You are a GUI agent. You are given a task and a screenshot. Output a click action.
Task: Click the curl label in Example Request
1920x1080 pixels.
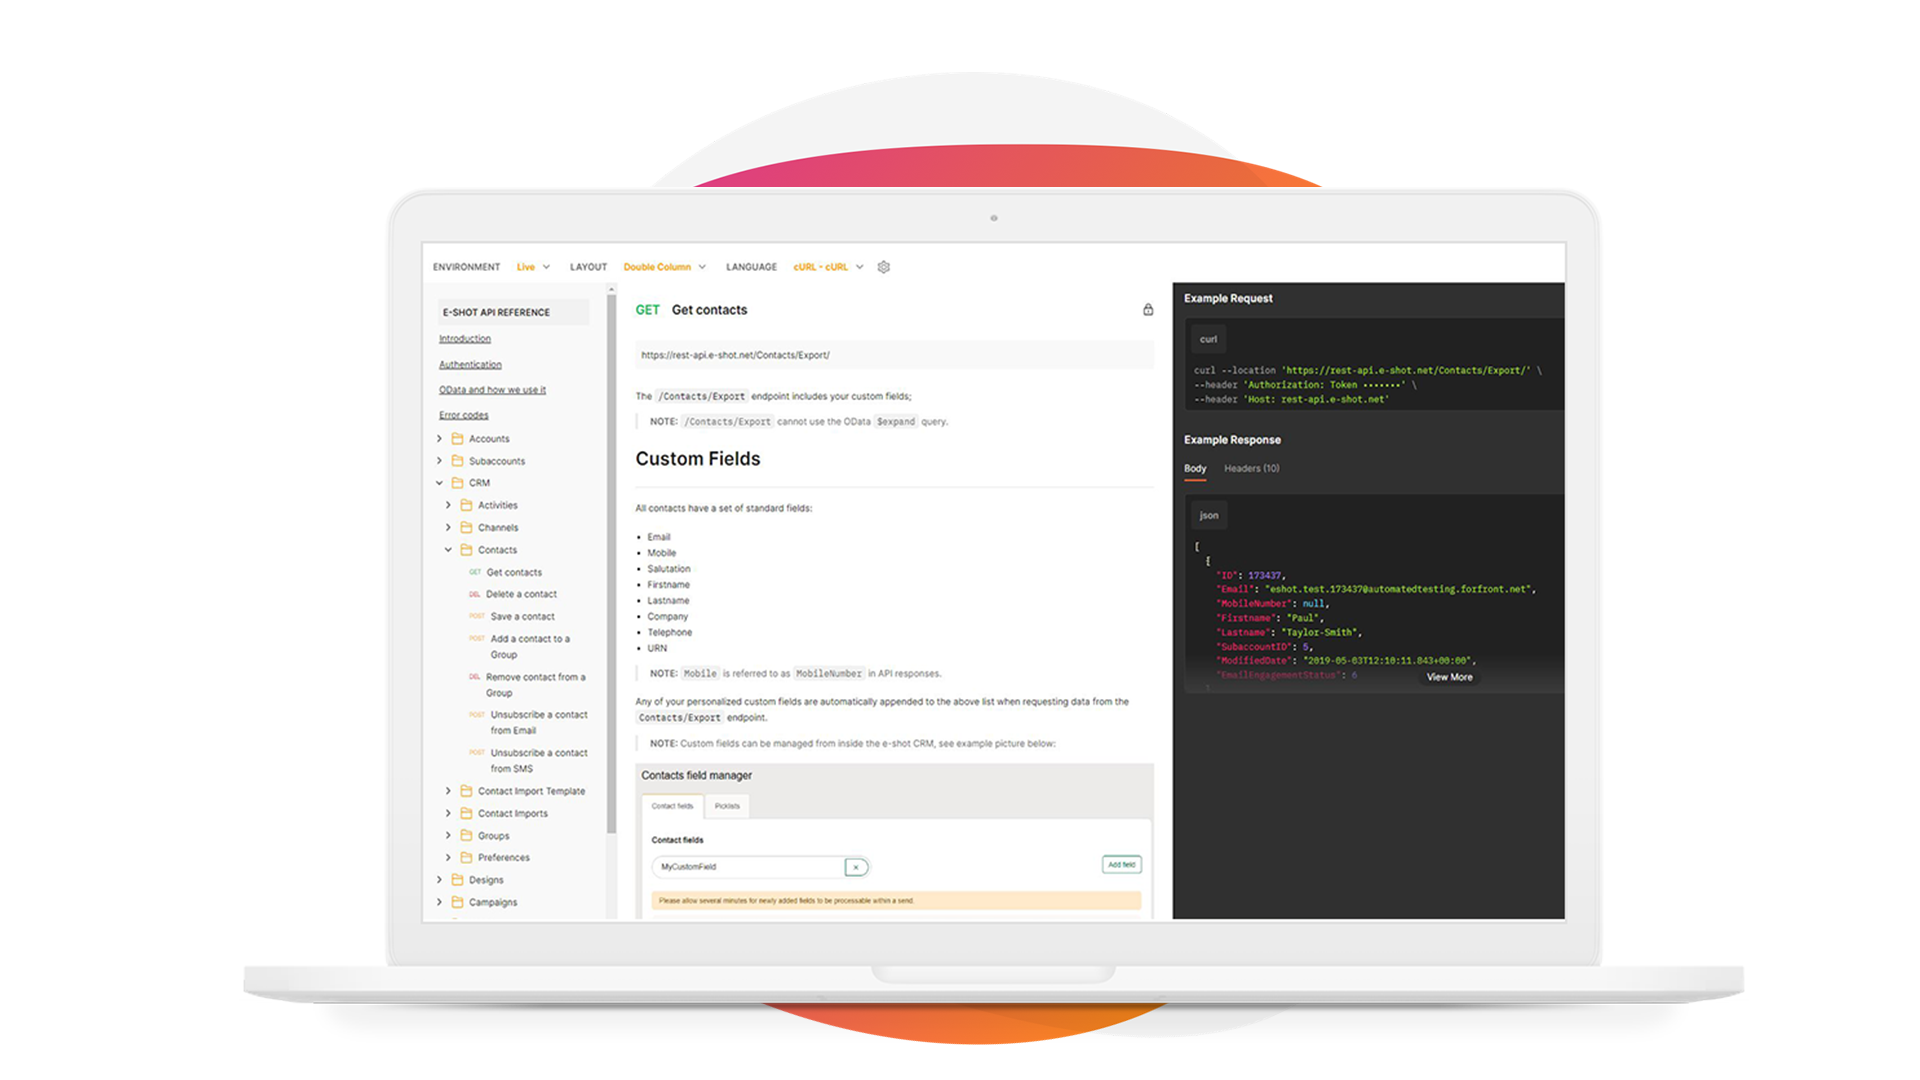pos(1208,339)
